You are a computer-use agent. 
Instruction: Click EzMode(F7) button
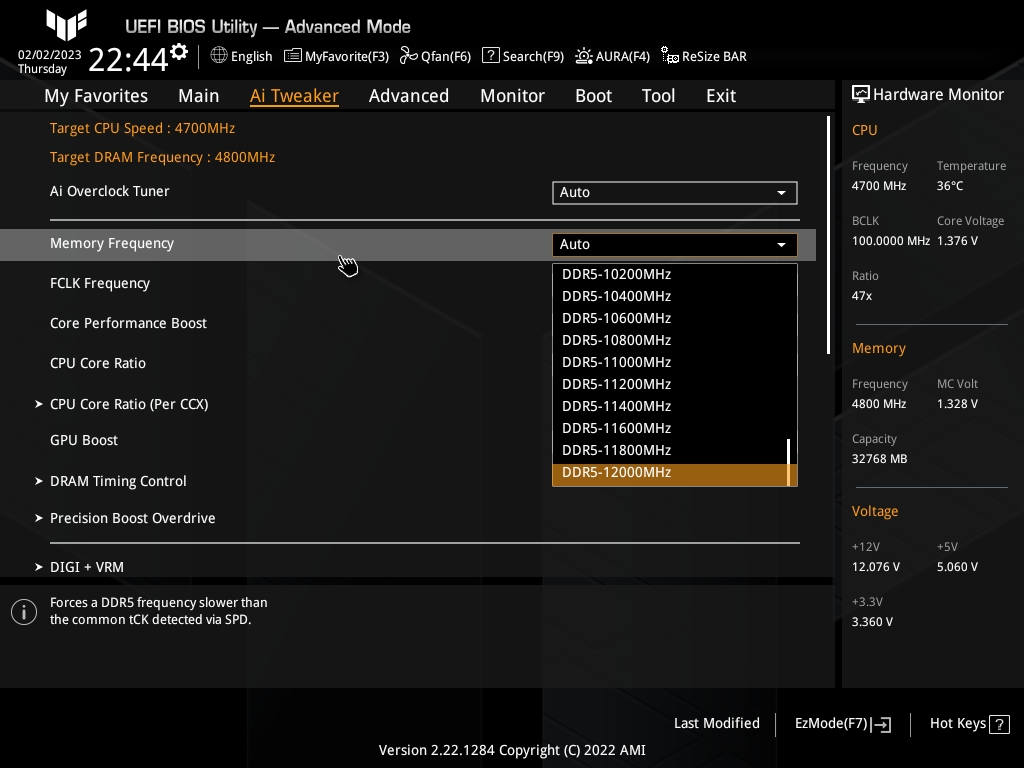point(842,724)
